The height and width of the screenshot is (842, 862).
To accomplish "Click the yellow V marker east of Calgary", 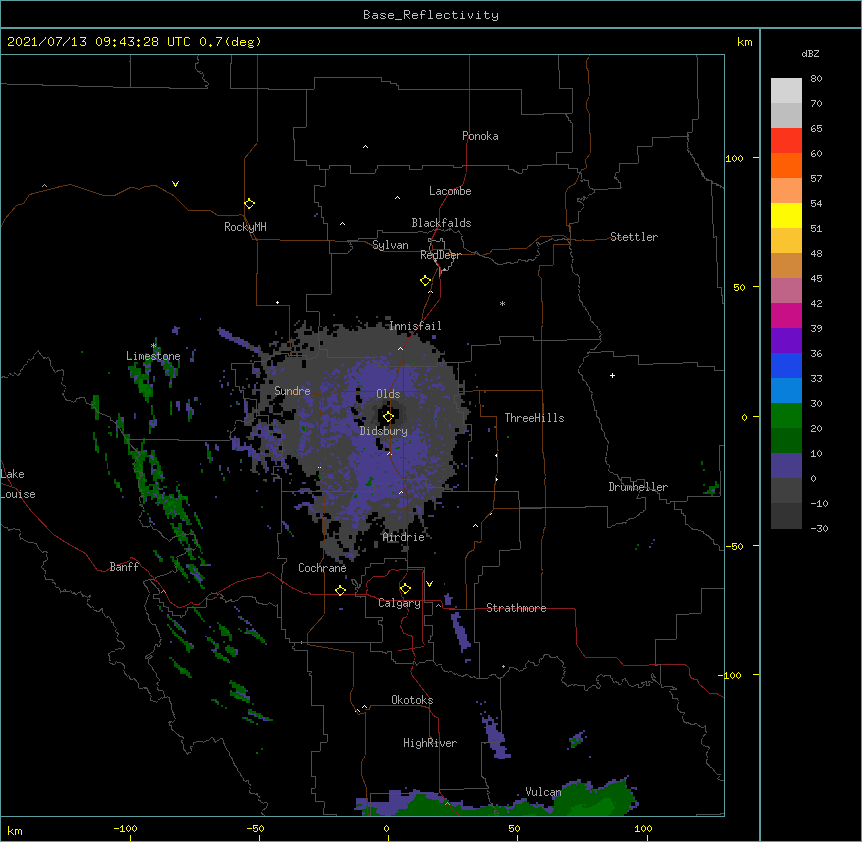I will pyautogui.click(x=429, y=584).
